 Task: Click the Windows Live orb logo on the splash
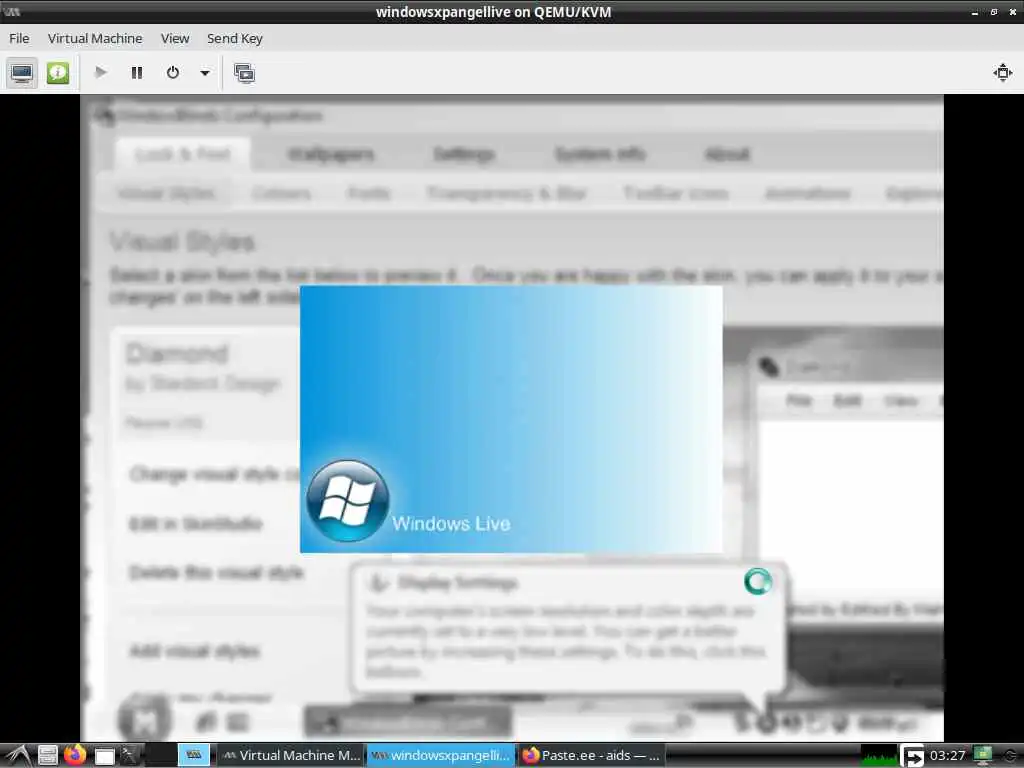348,502
